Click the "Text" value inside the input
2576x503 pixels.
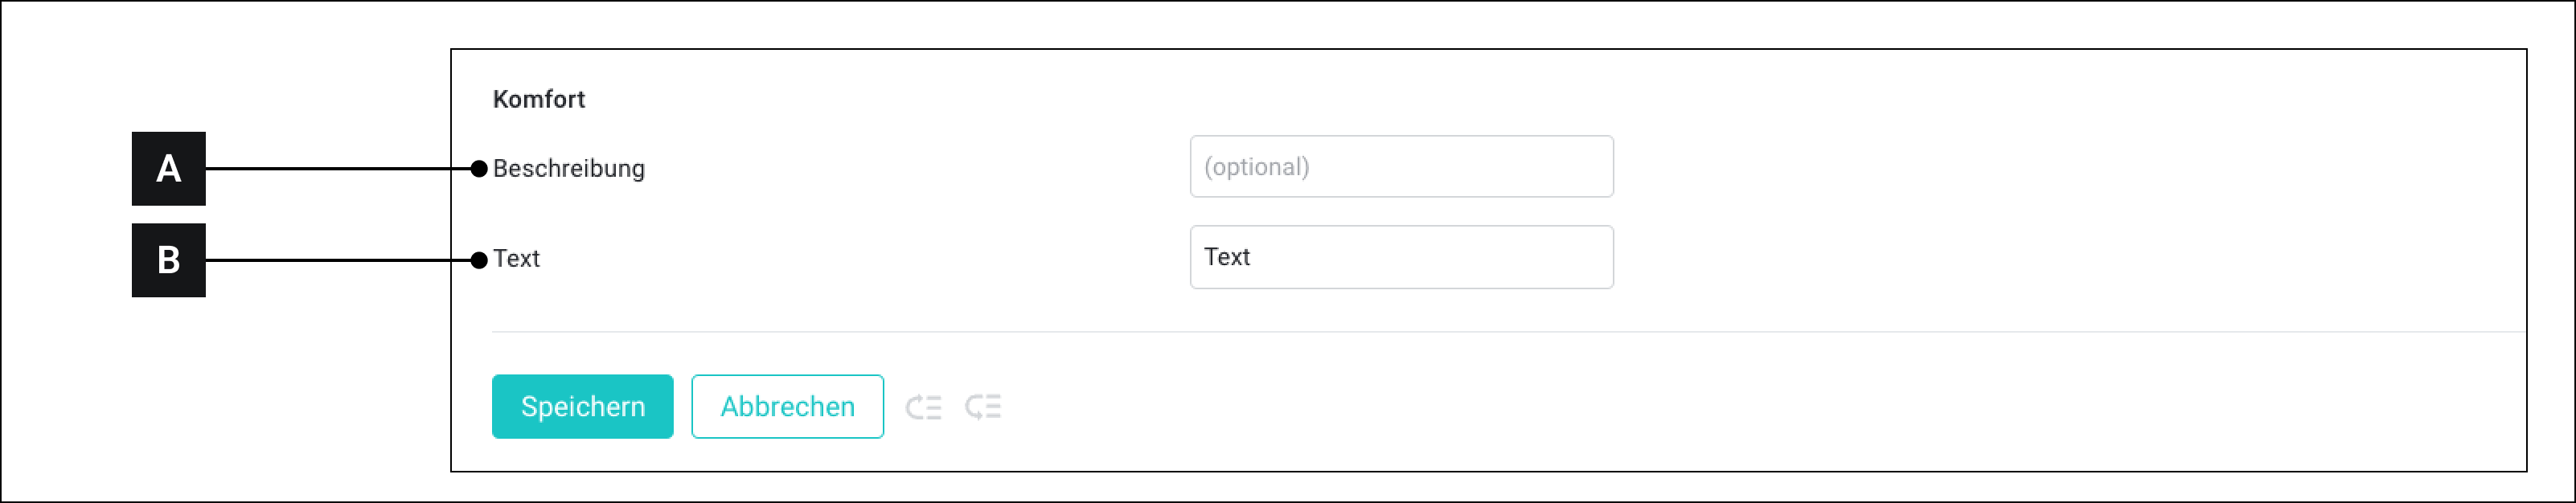click(1227, 257)
